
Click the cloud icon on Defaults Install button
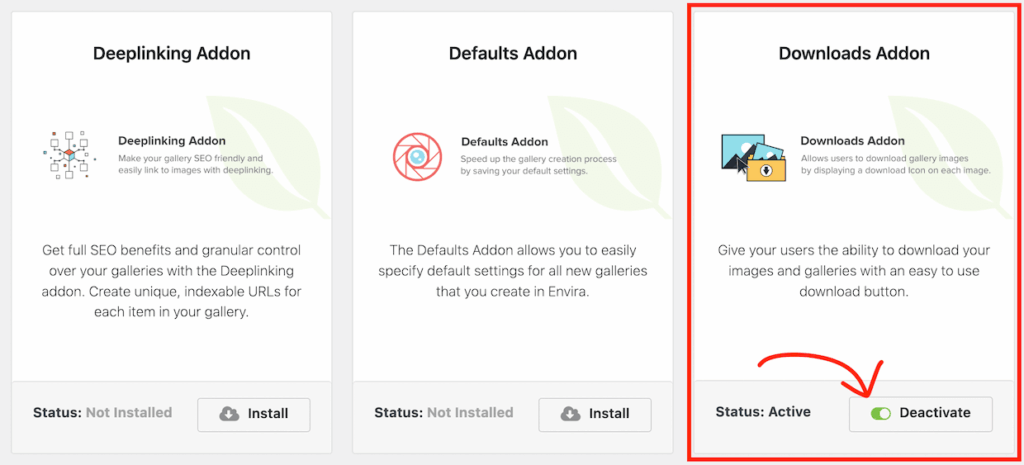(571, 413)
